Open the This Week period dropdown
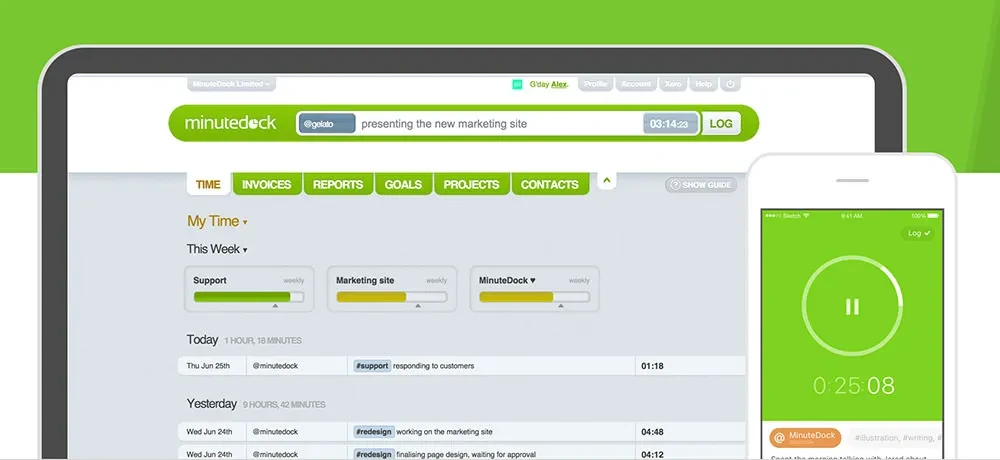Viewport: 1000px width, 460px height. [x=217, y=249]
